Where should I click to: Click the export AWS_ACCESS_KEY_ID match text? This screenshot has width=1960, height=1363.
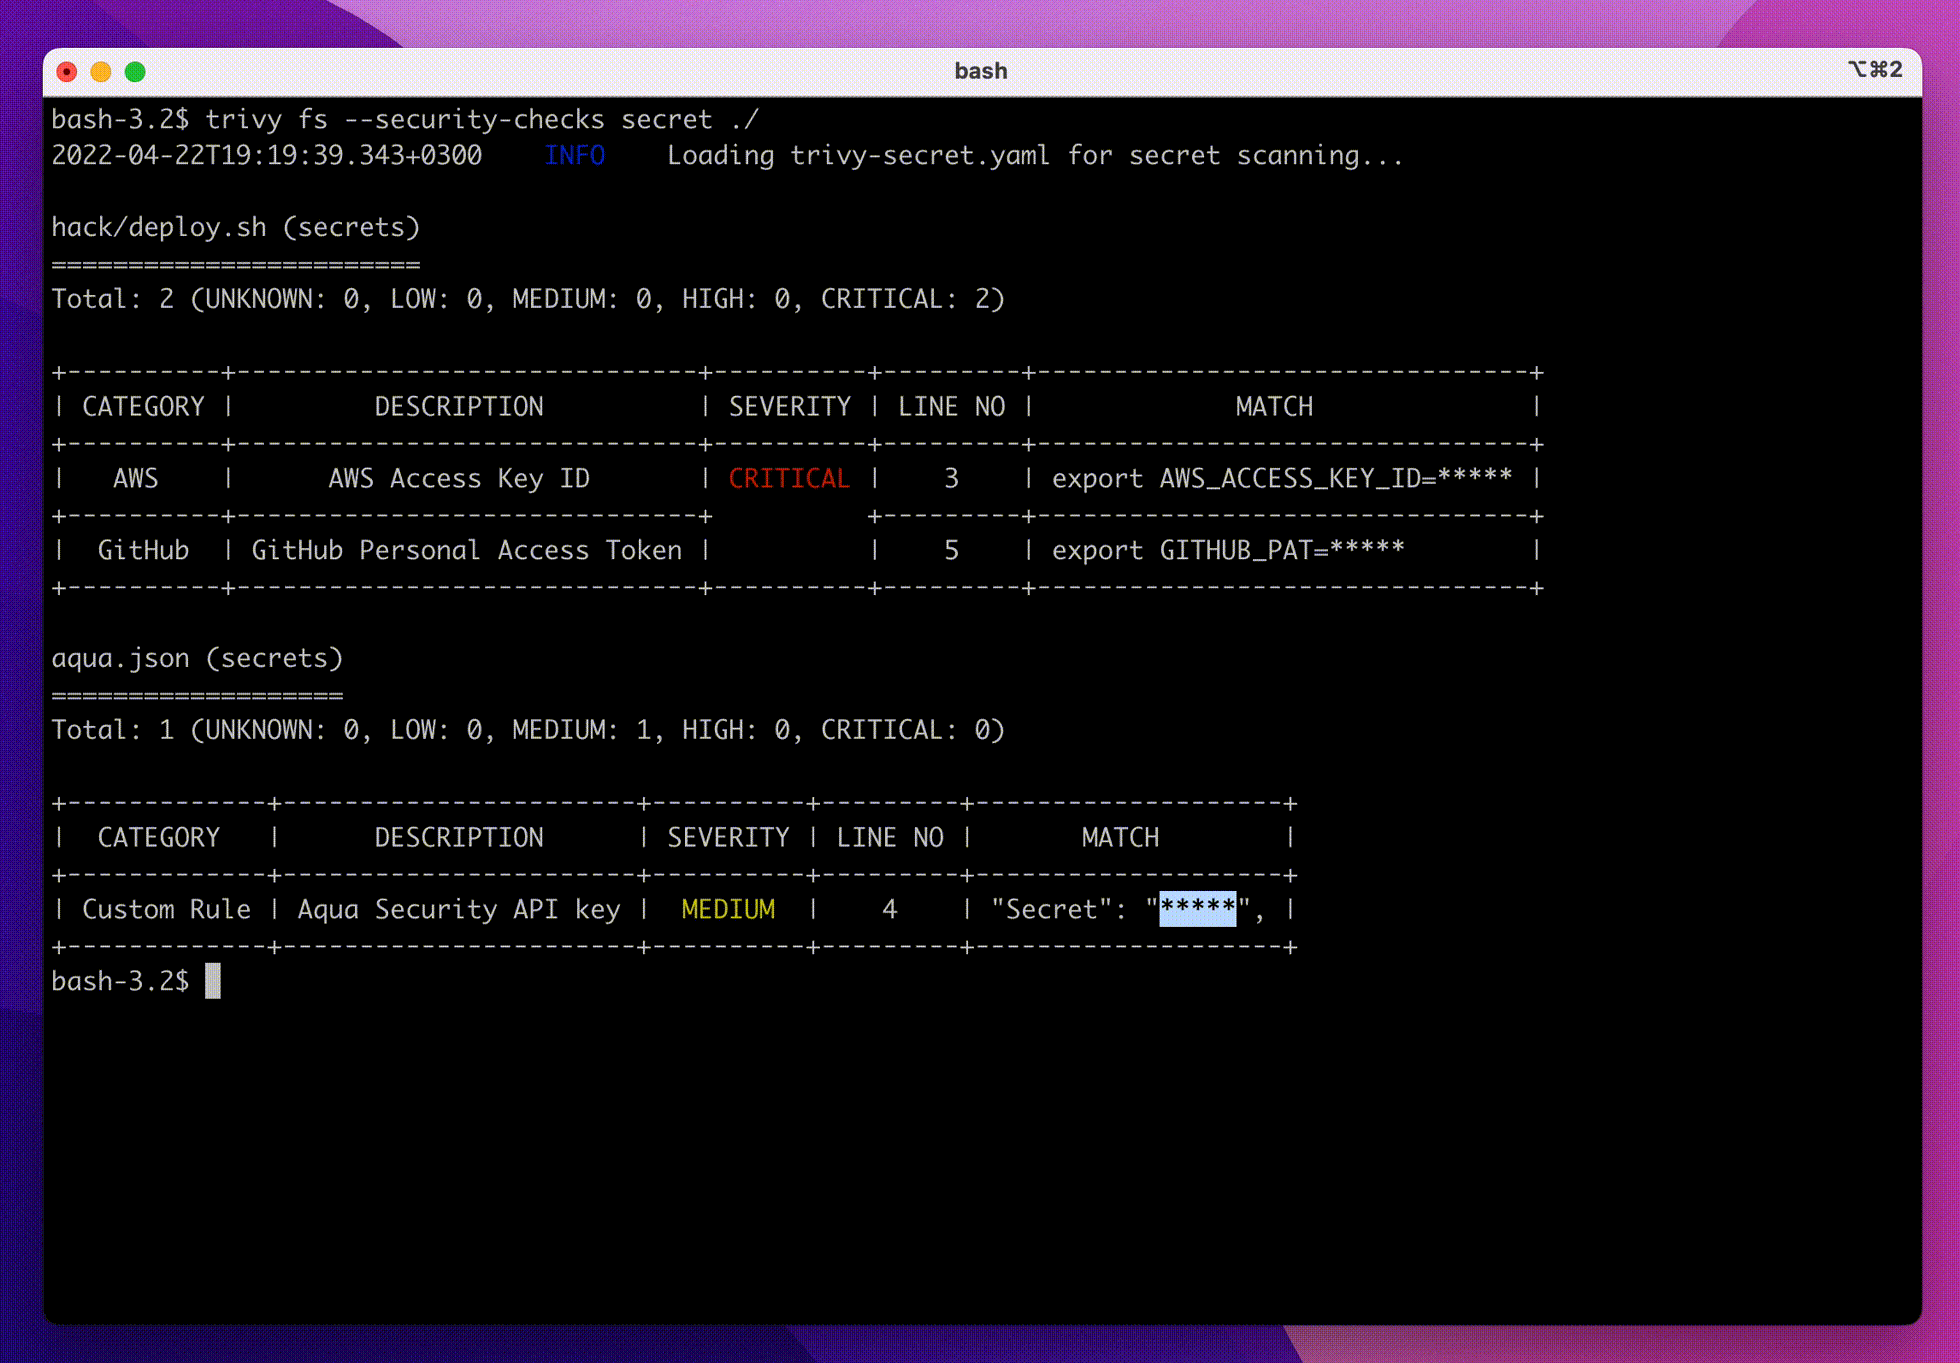[1282, 479]
